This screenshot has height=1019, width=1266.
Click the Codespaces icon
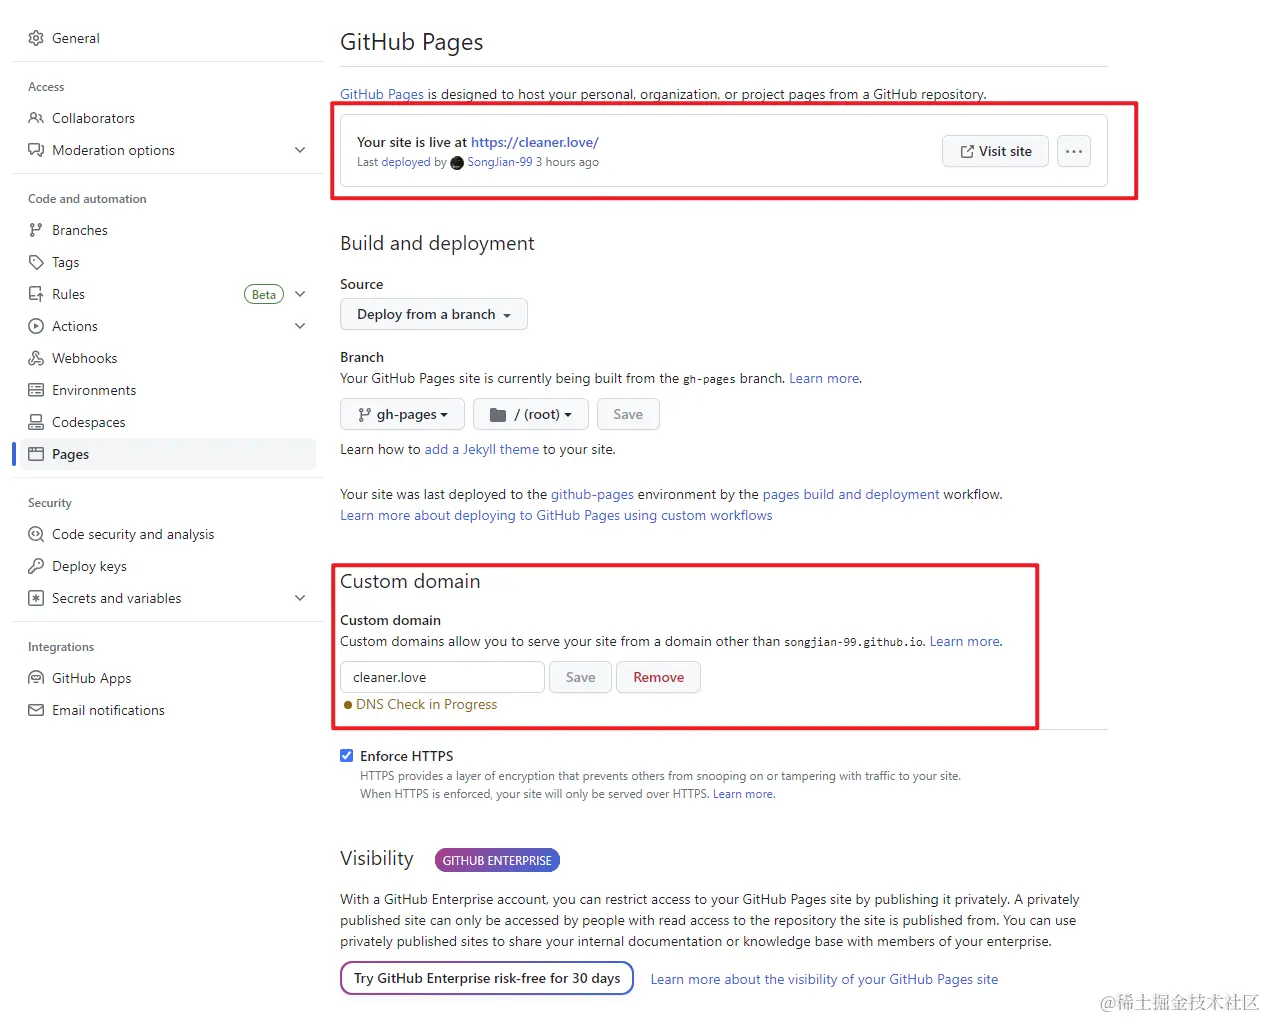36,422
